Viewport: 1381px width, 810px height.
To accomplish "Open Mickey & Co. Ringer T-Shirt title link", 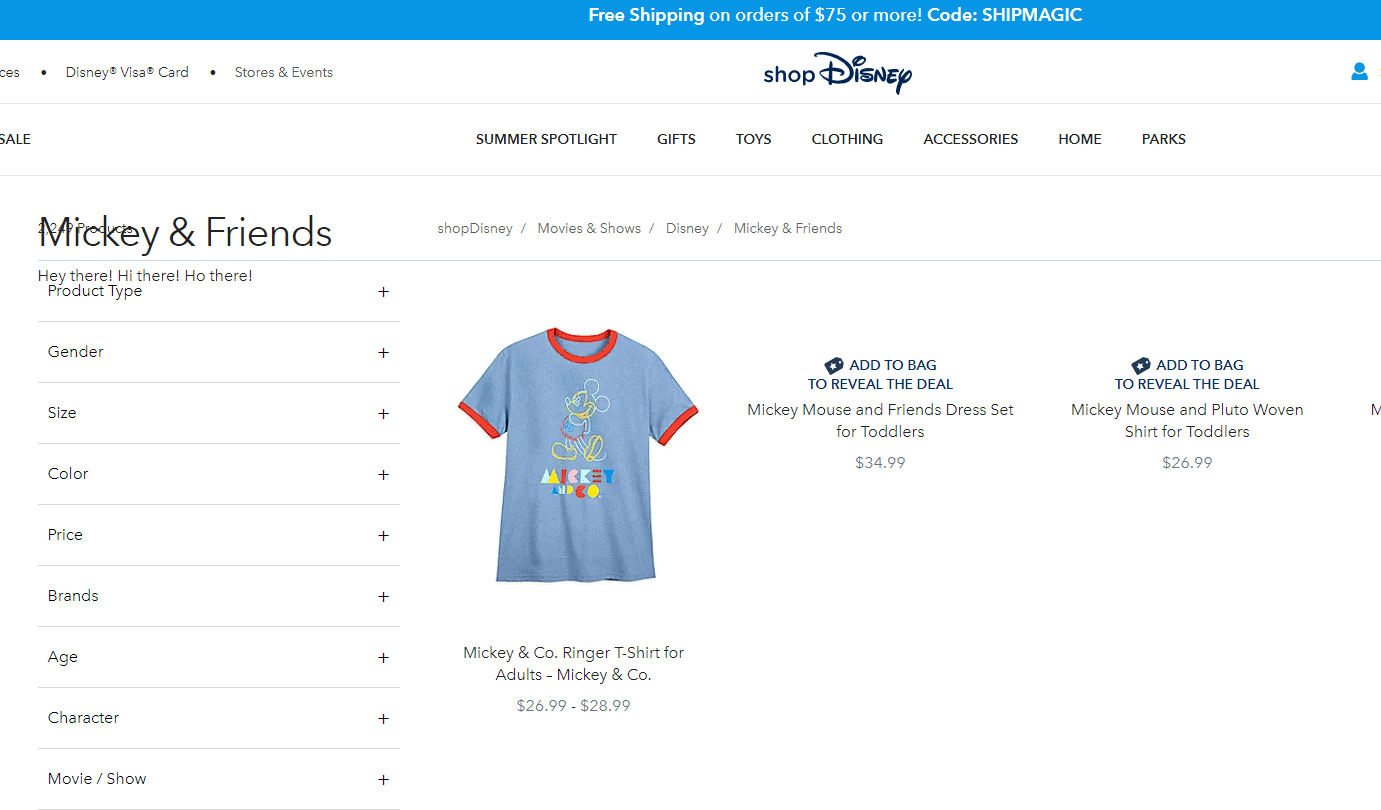I will [574, 663].
